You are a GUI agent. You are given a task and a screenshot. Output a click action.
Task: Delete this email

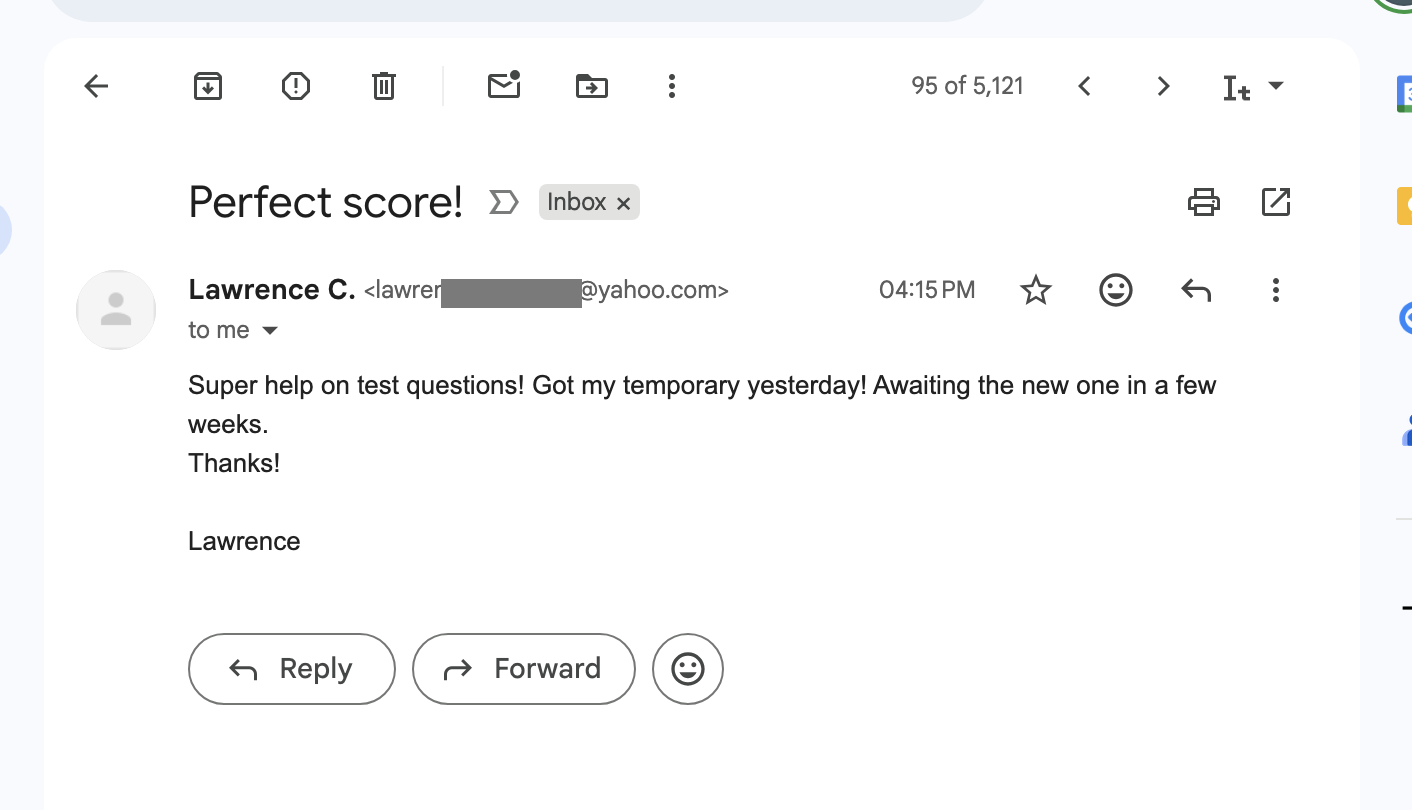pos(383,86)
